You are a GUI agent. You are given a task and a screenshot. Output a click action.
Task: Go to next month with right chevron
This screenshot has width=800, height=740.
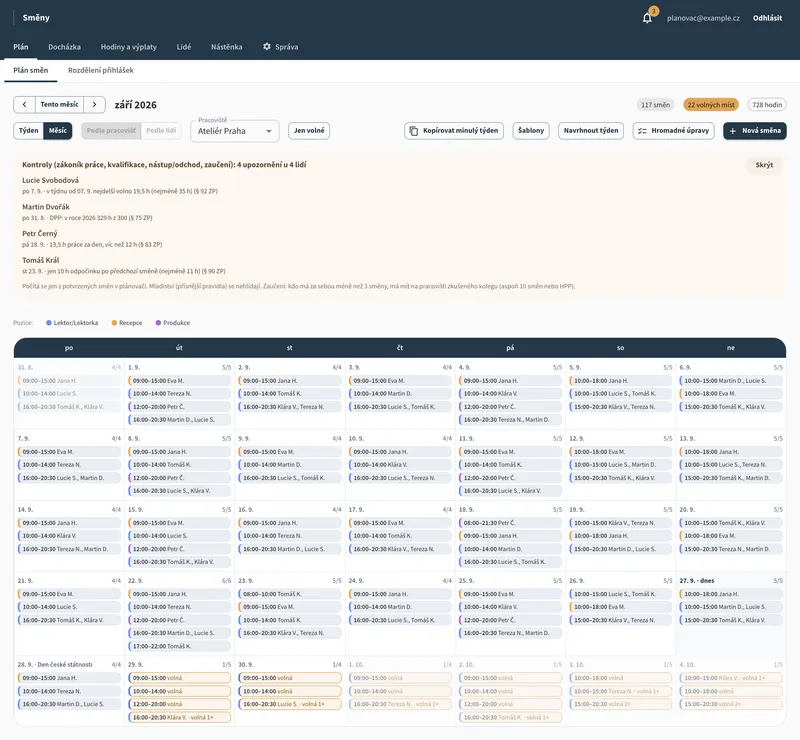click(x=94, y=105)
